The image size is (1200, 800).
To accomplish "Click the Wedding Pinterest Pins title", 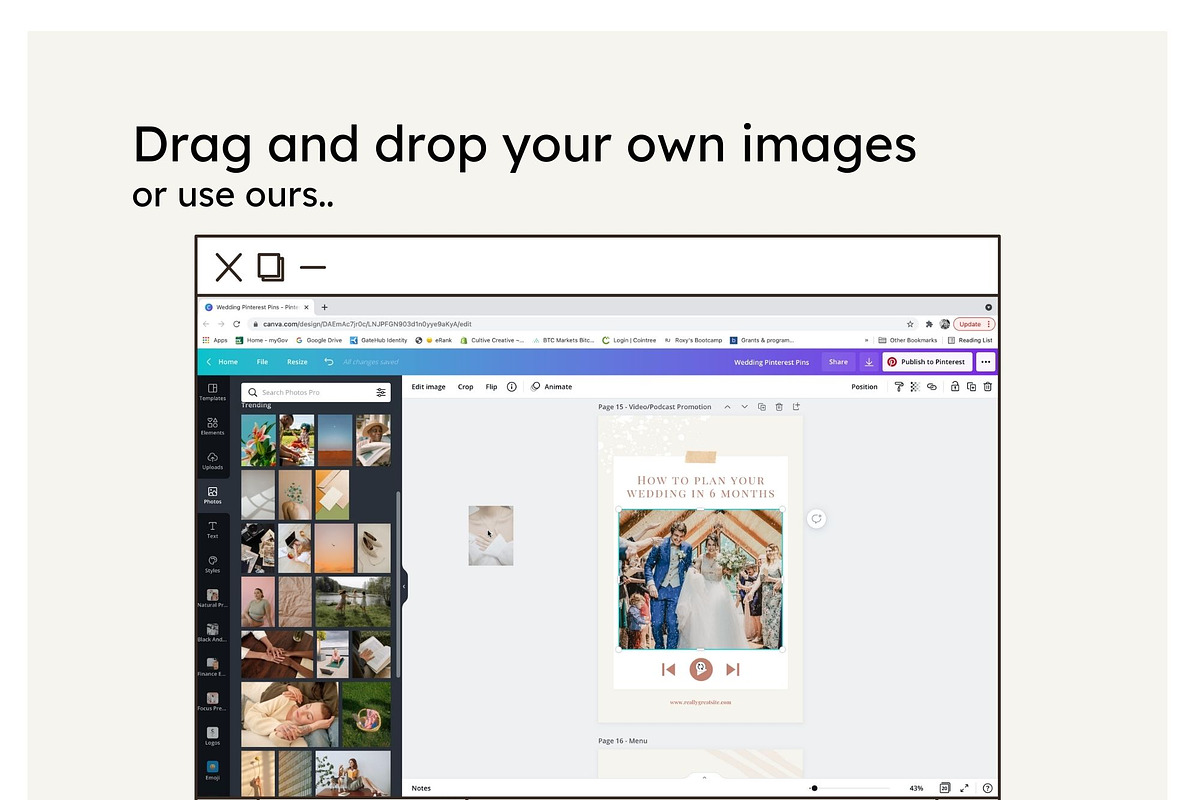I will (771, 362).
